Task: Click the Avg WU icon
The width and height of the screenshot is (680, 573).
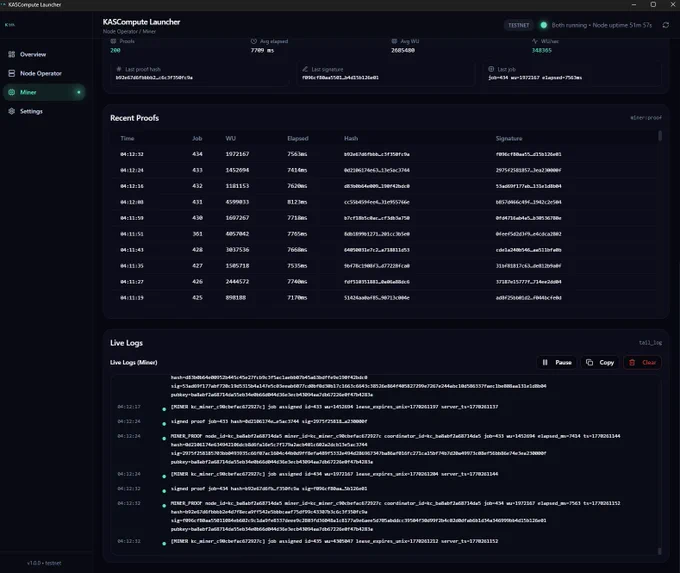Action: 394,41
